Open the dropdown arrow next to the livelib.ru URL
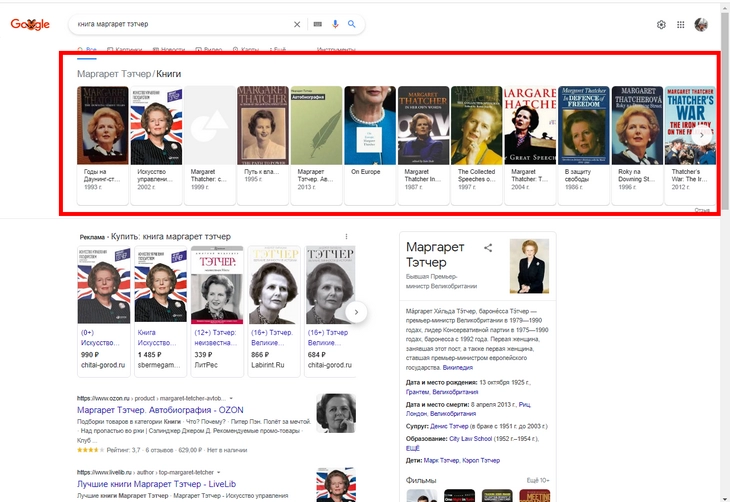Viewport: 730px width, 502px height. 219,472
